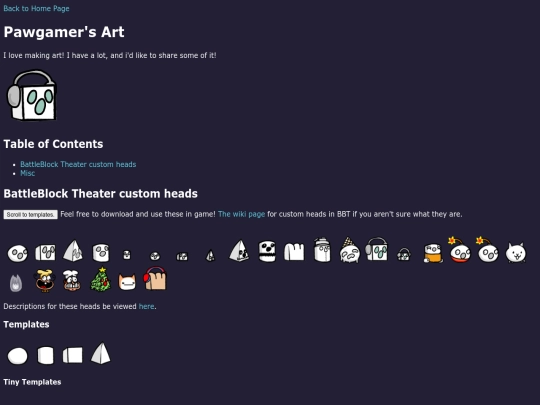Pick the chef hat mustache head
The width and height of the screenshot is (540, 405).
pos(72,280)
